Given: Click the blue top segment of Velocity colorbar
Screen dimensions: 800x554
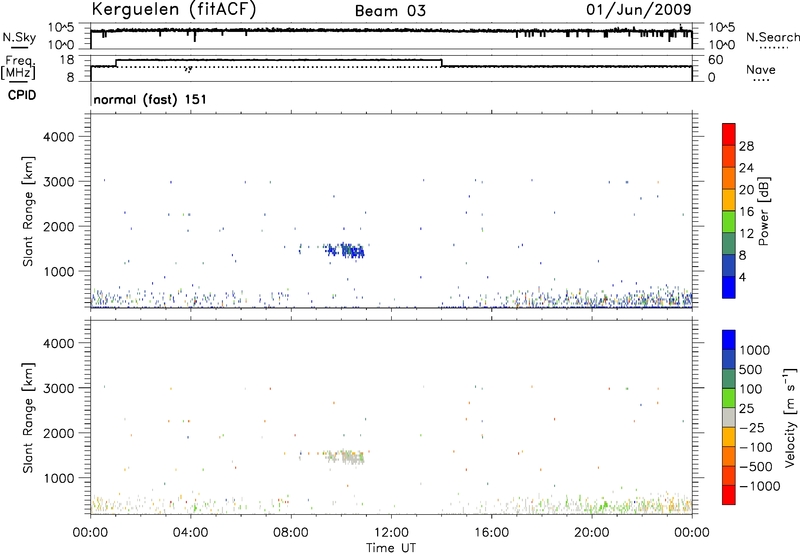Looking at the screenshot, I should [x=729, y=340].
